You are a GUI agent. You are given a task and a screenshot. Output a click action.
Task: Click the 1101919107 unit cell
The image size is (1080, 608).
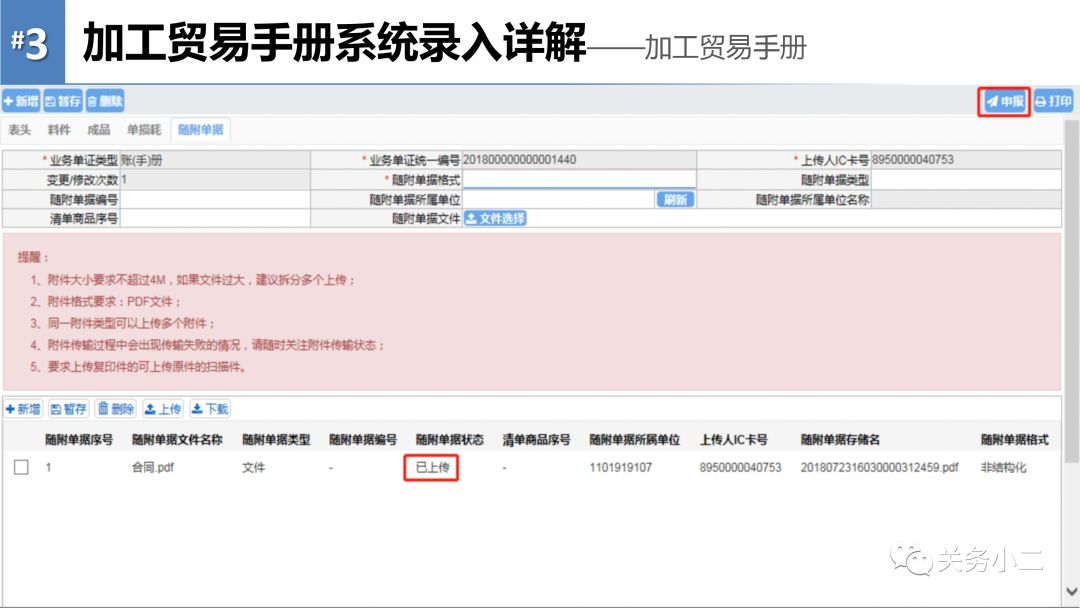pos(621,468)
